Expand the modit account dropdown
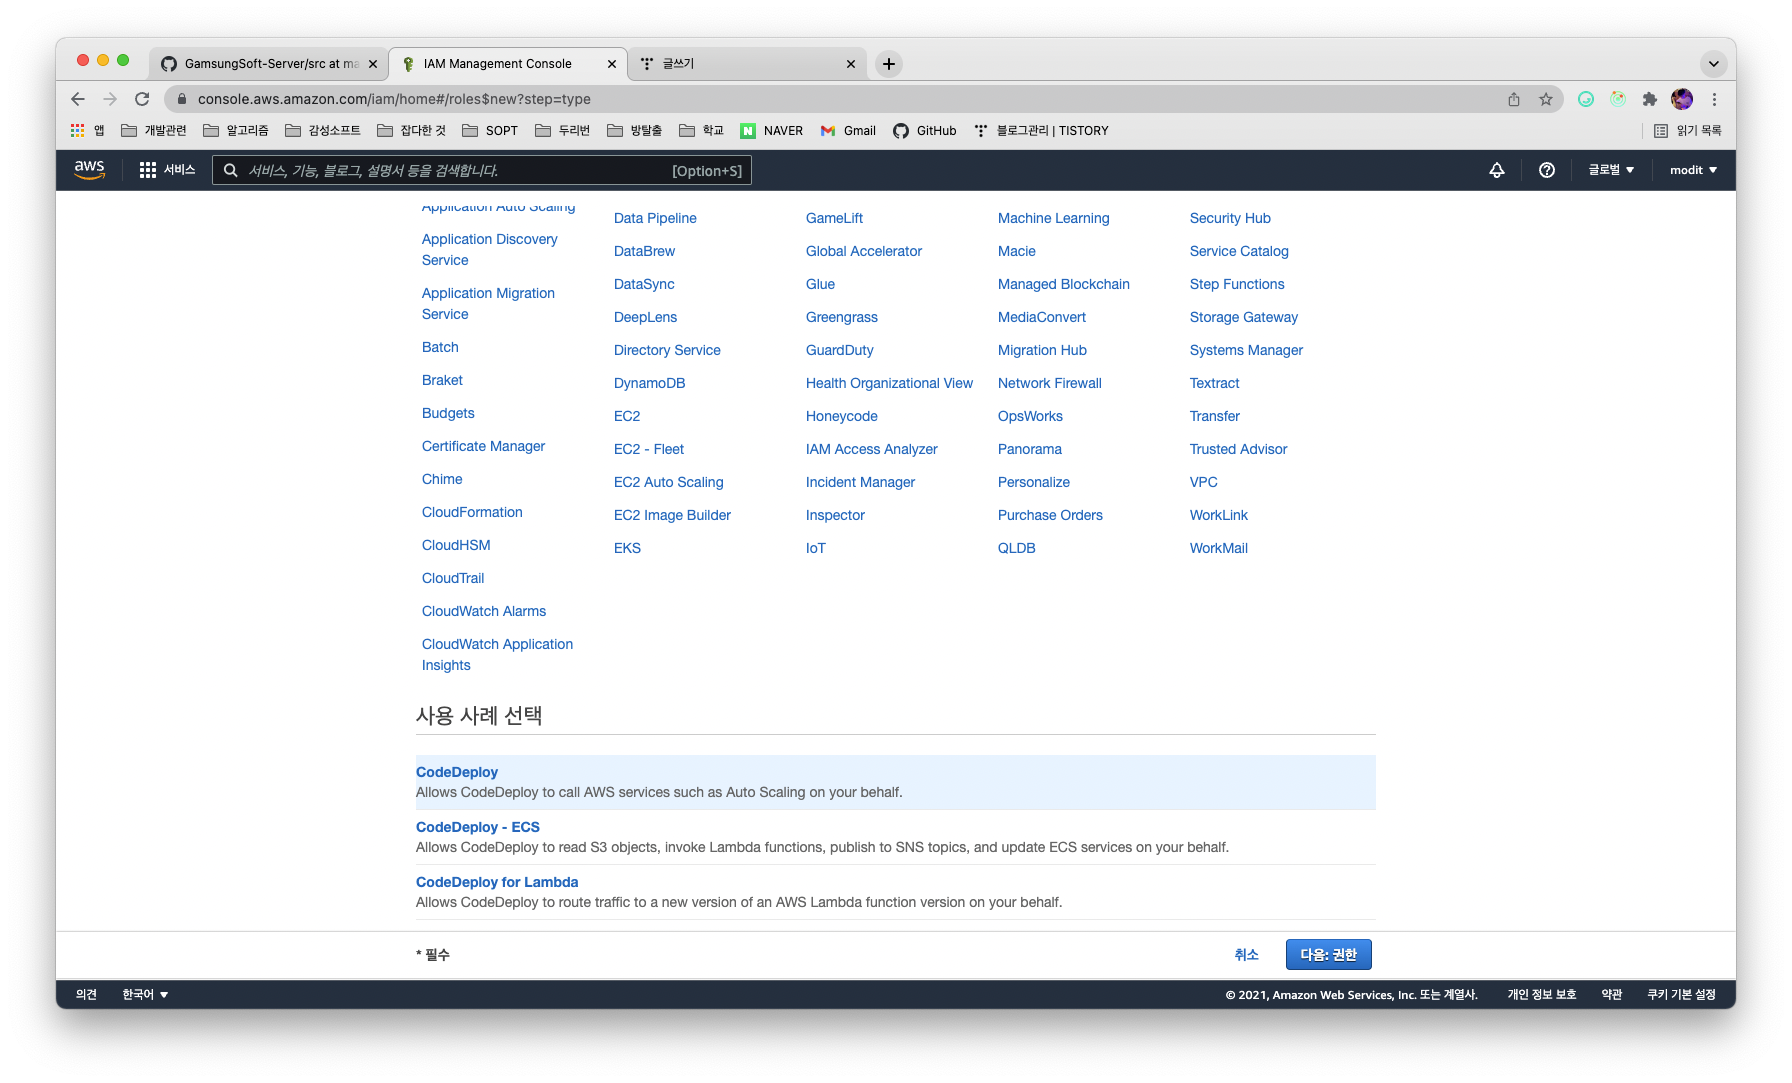The width and height of the screenshot is (1792, 1083). click(1693, 170)
